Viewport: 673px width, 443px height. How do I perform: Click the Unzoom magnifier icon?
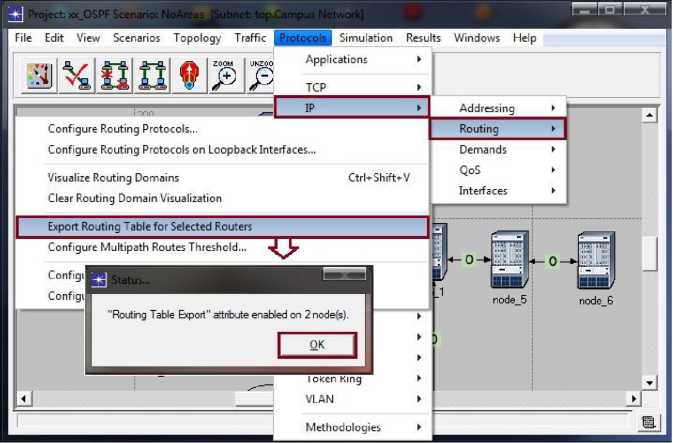(x=261, y=75)
